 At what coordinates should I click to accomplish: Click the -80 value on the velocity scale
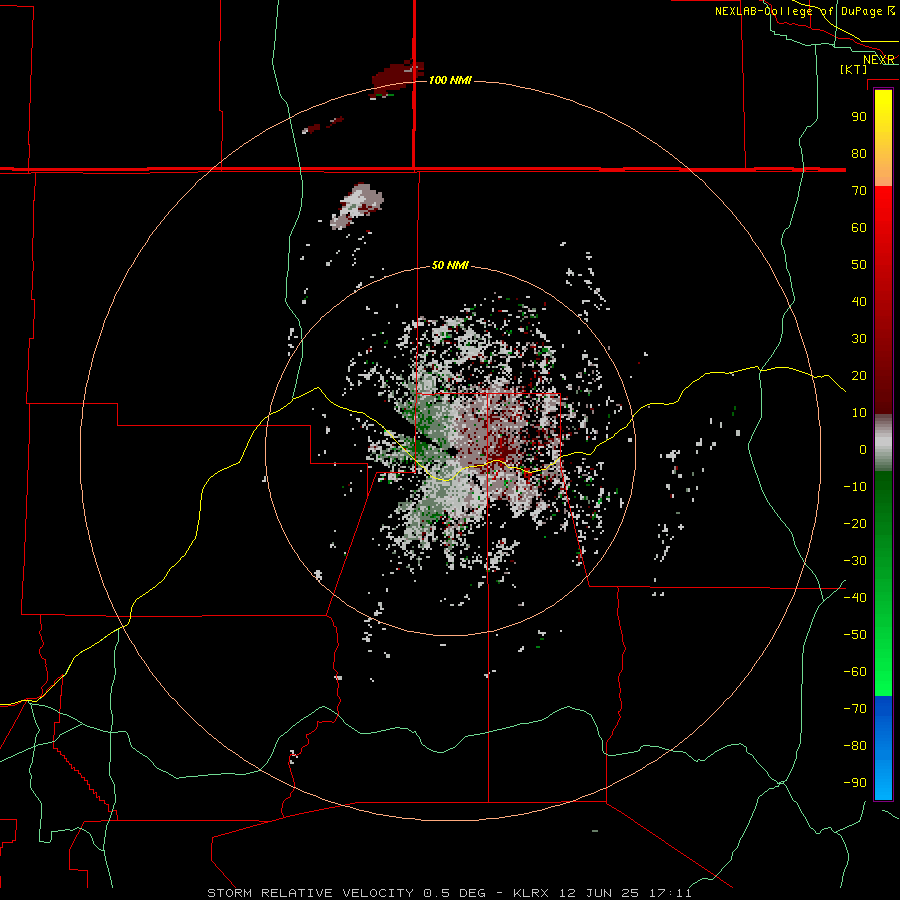click(855, 746)
